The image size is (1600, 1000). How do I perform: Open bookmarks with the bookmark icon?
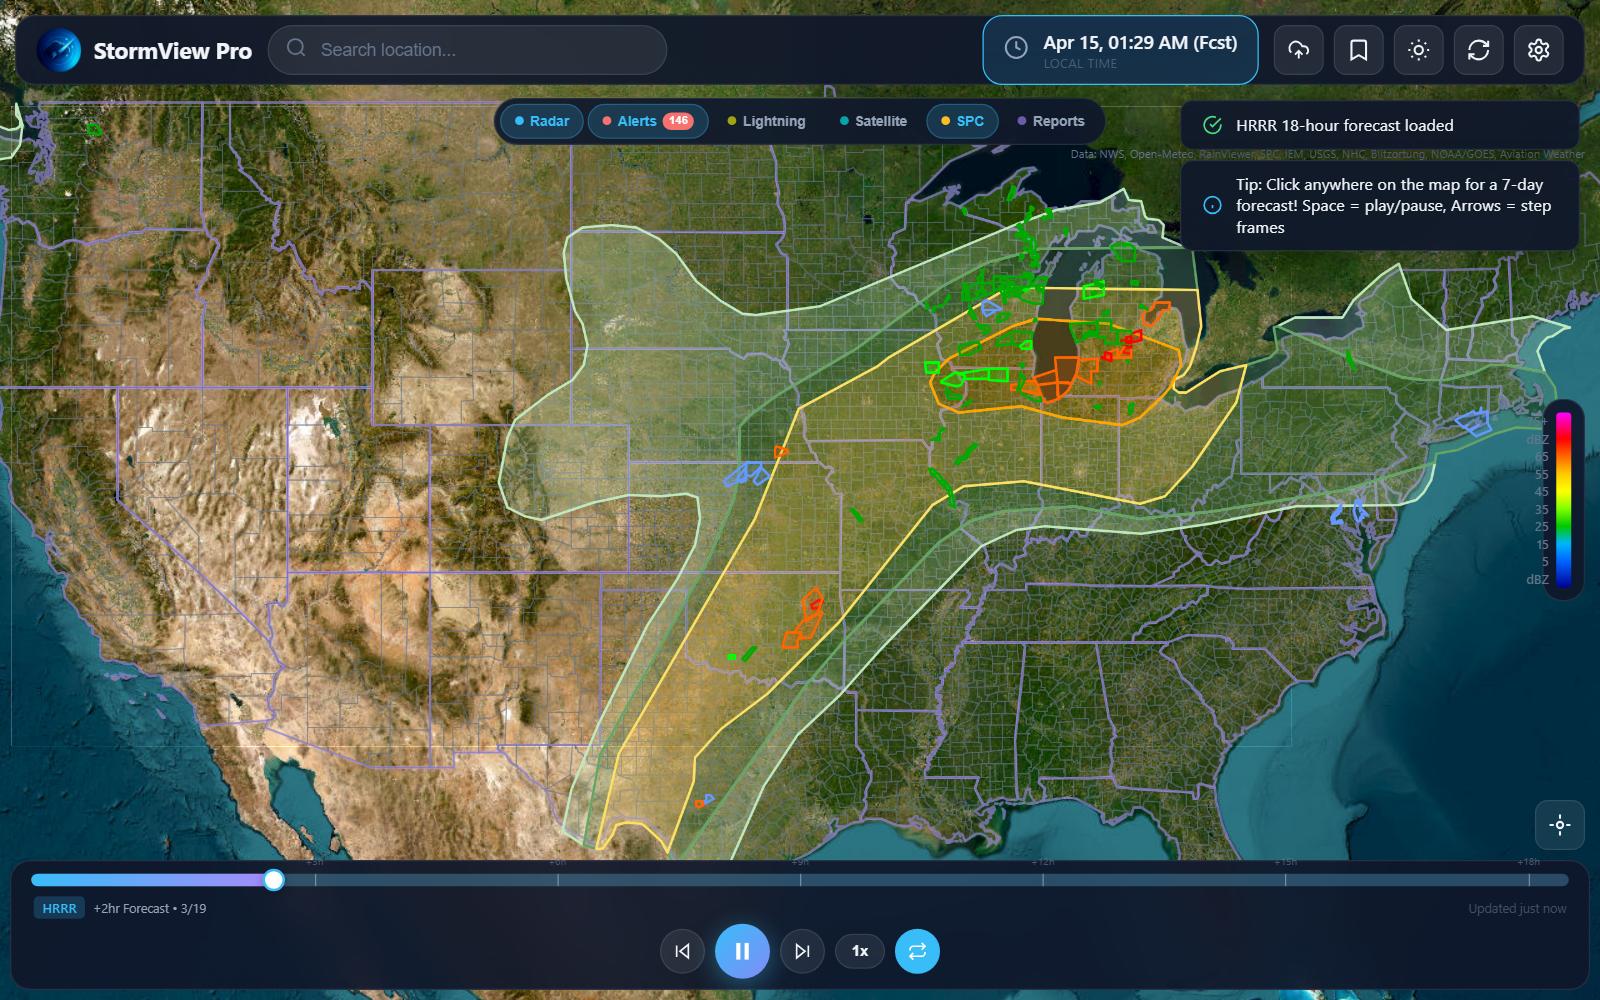pos(1358,50)
